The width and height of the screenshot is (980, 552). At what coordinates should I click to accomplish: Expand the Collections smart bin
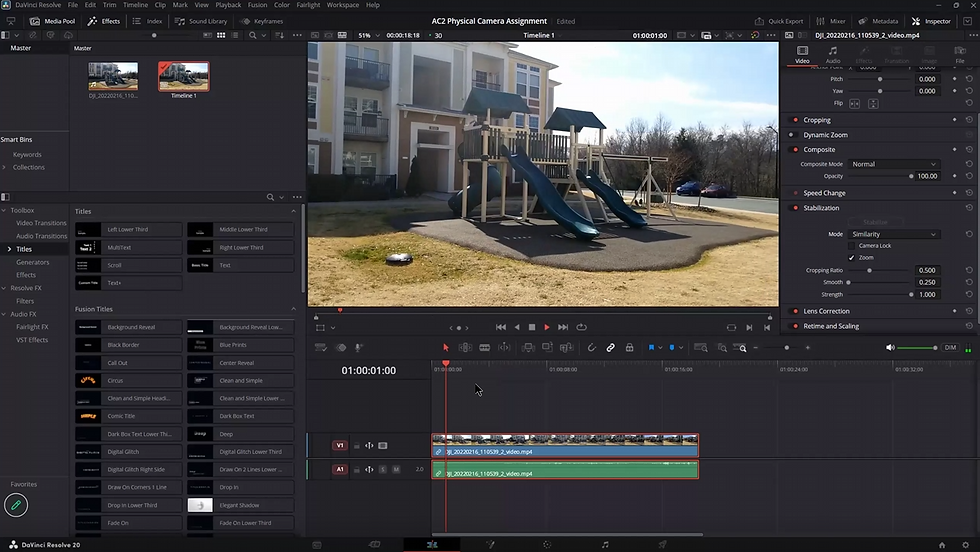coord(4,168)
